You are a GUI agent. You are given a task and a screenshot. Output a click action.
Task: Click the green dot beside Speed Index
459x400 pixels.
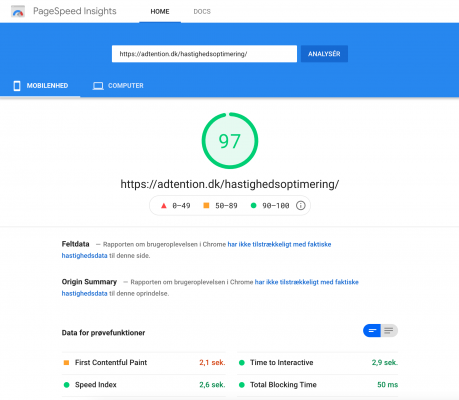click(66, 385)
